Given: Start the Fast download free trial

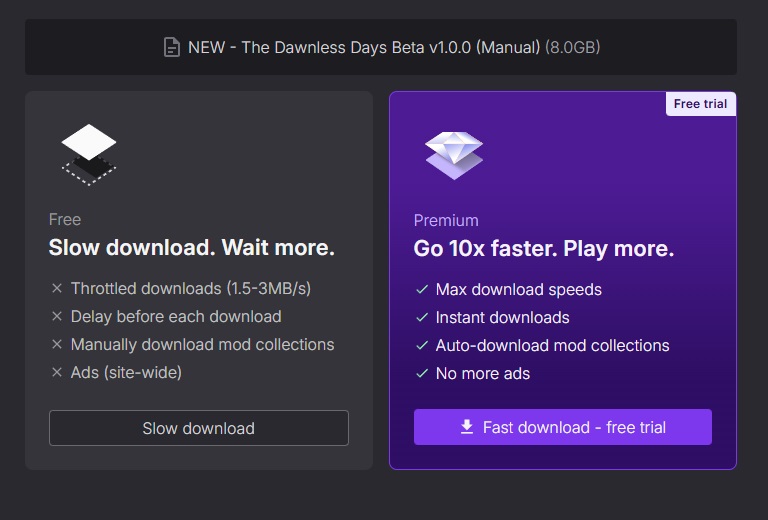Looking at the screenshot, I should (x=562, y=427).
